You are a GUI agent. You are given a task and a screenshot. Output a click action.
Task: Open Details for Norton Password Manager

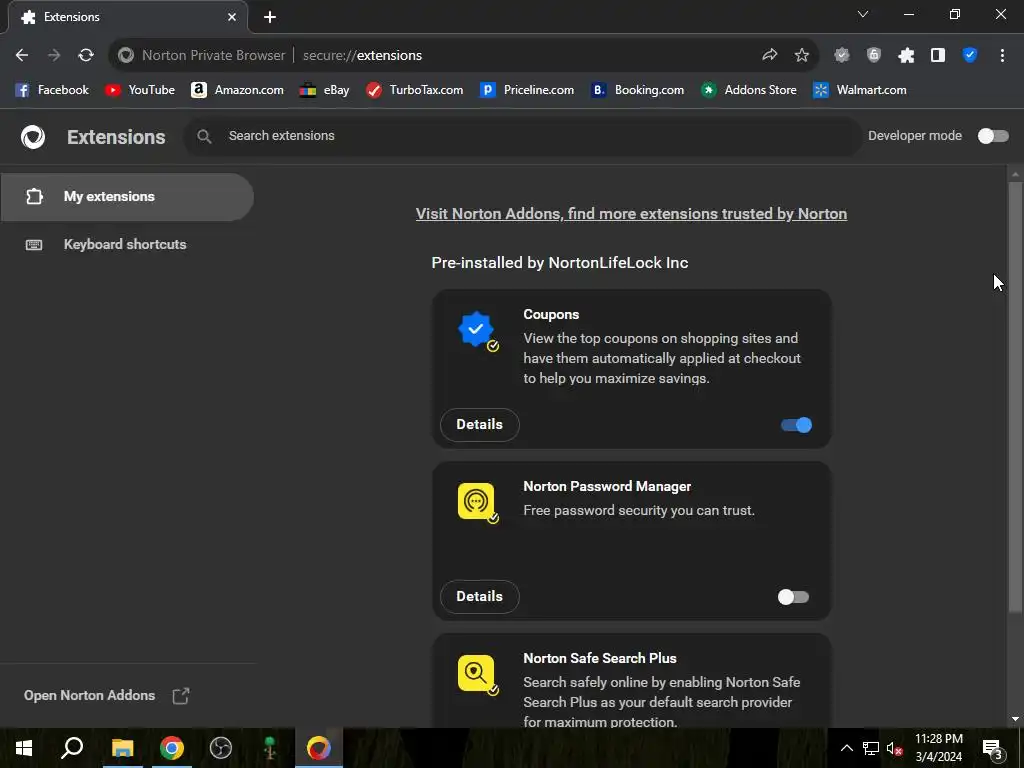point(479,596)
